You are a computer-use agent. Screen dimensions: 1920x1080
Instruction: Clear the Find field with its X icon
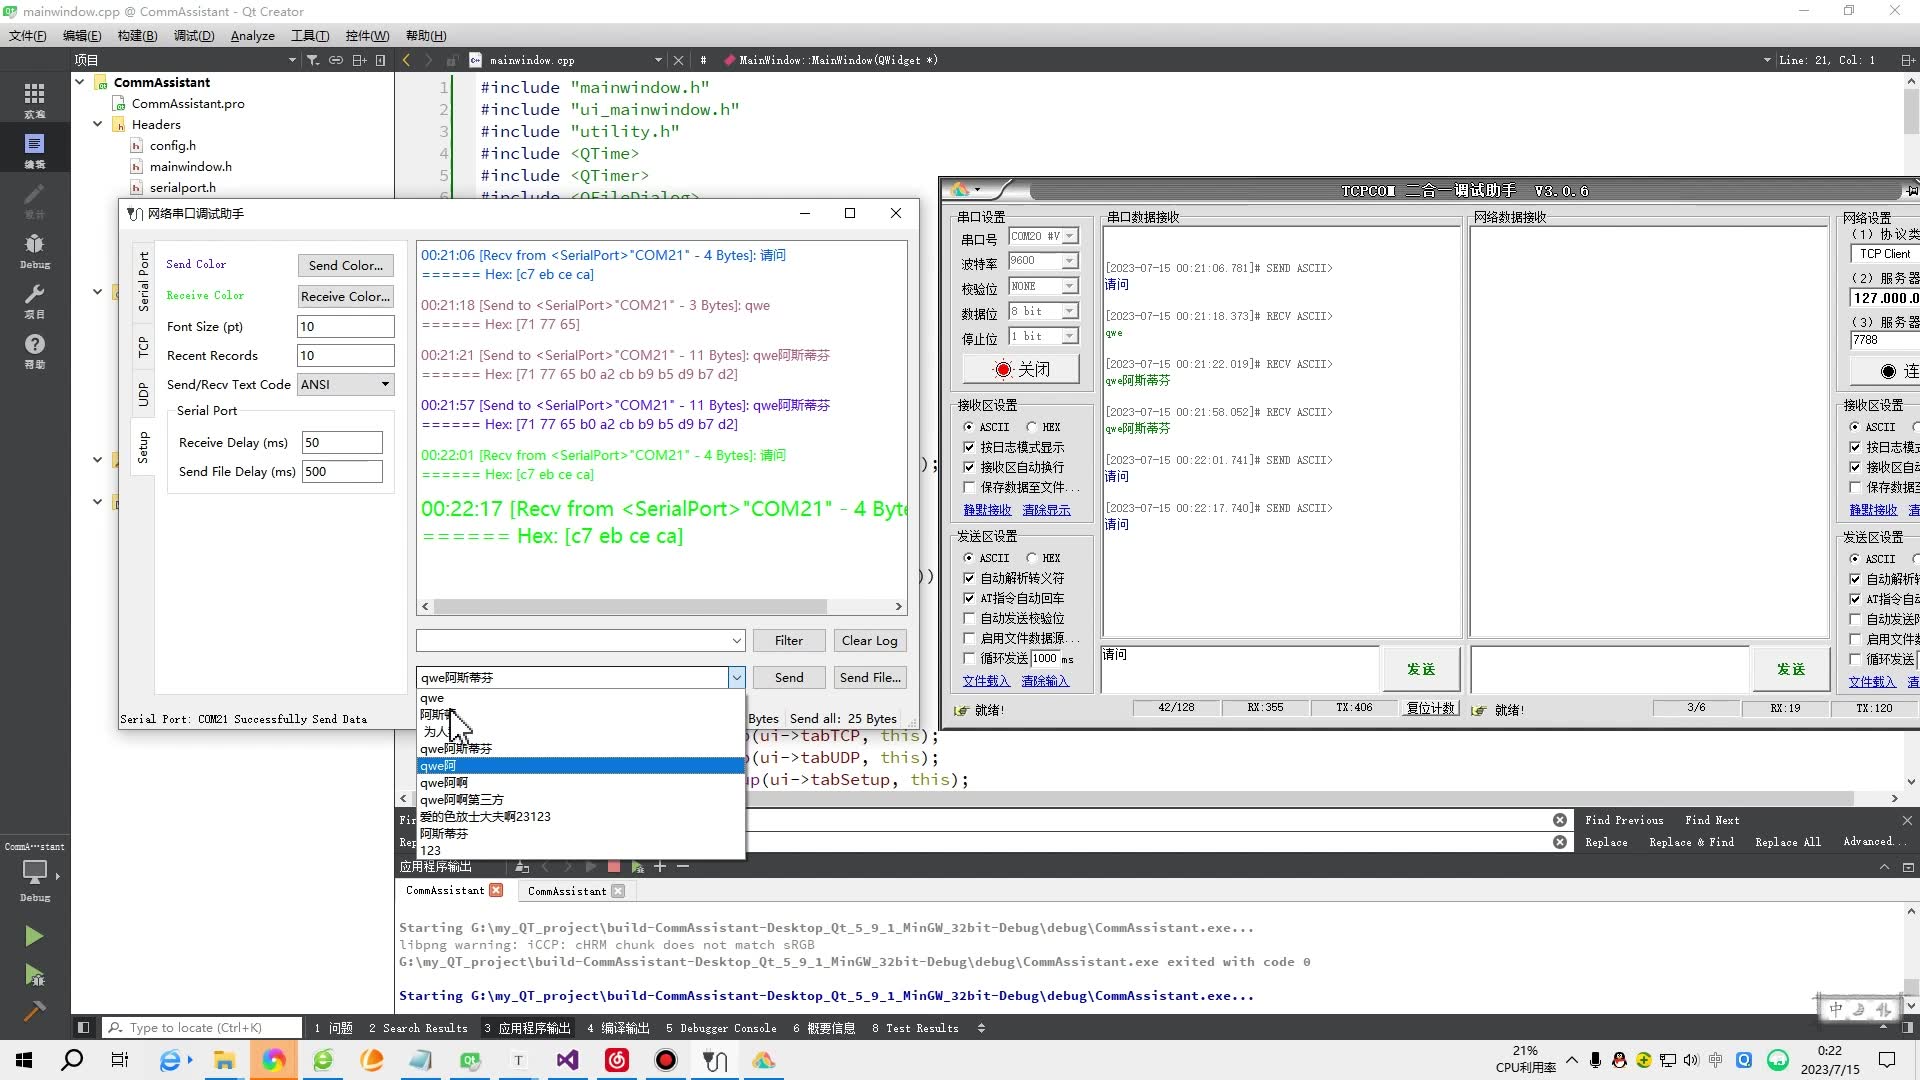click(1560, 820)
